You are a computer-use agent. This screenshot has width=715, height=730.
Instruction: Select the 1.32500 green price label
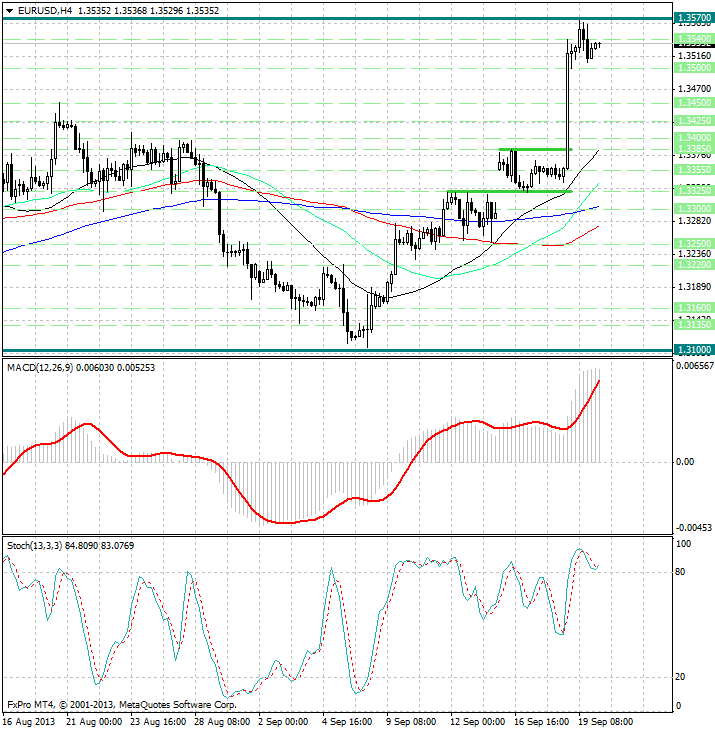[x=694, y=243]
